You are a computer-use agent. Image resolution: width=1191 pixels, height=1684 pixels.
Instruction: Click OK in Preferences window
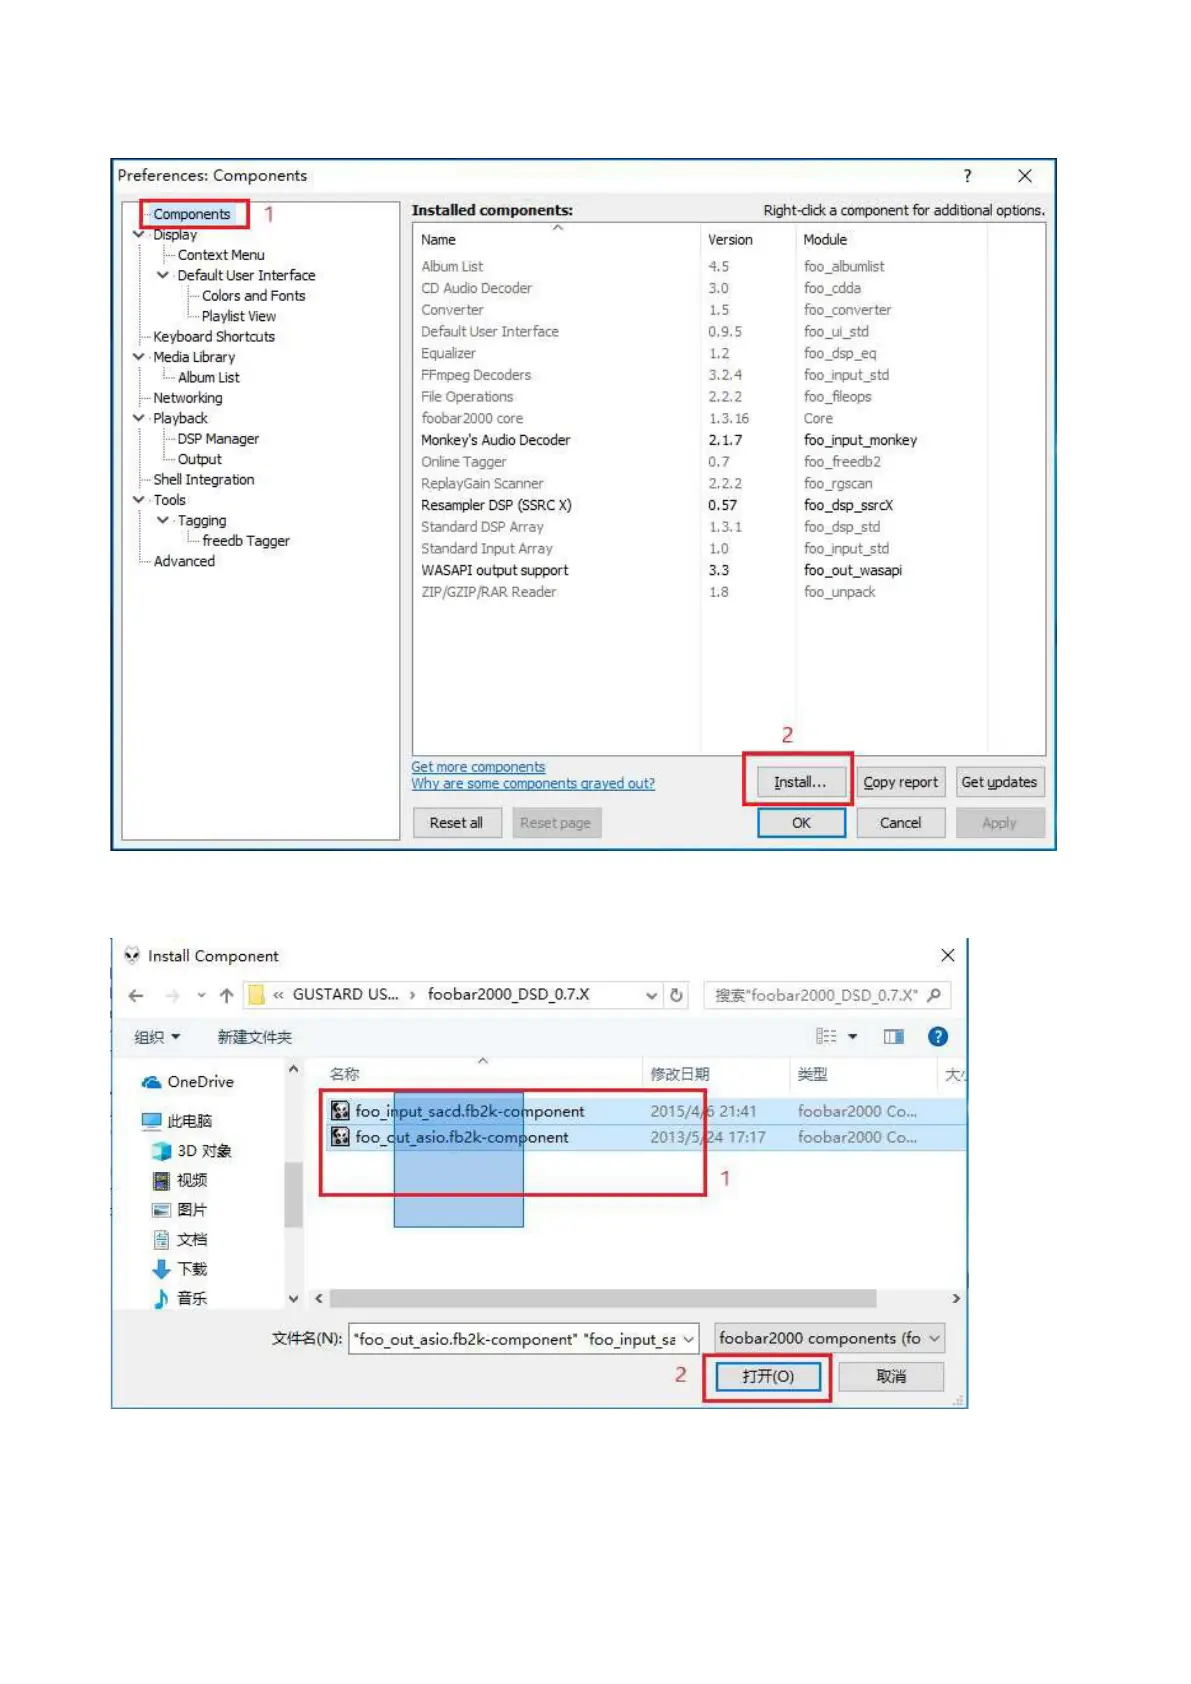(x=802, y=823)
